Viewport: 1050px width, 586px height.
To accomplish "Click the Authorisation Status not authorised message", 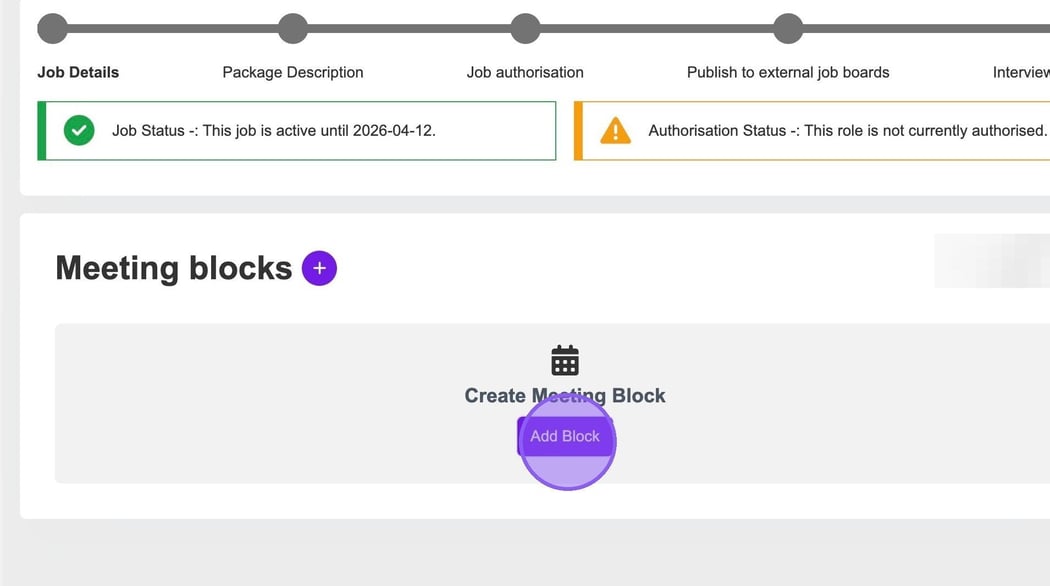I will 847,130.
